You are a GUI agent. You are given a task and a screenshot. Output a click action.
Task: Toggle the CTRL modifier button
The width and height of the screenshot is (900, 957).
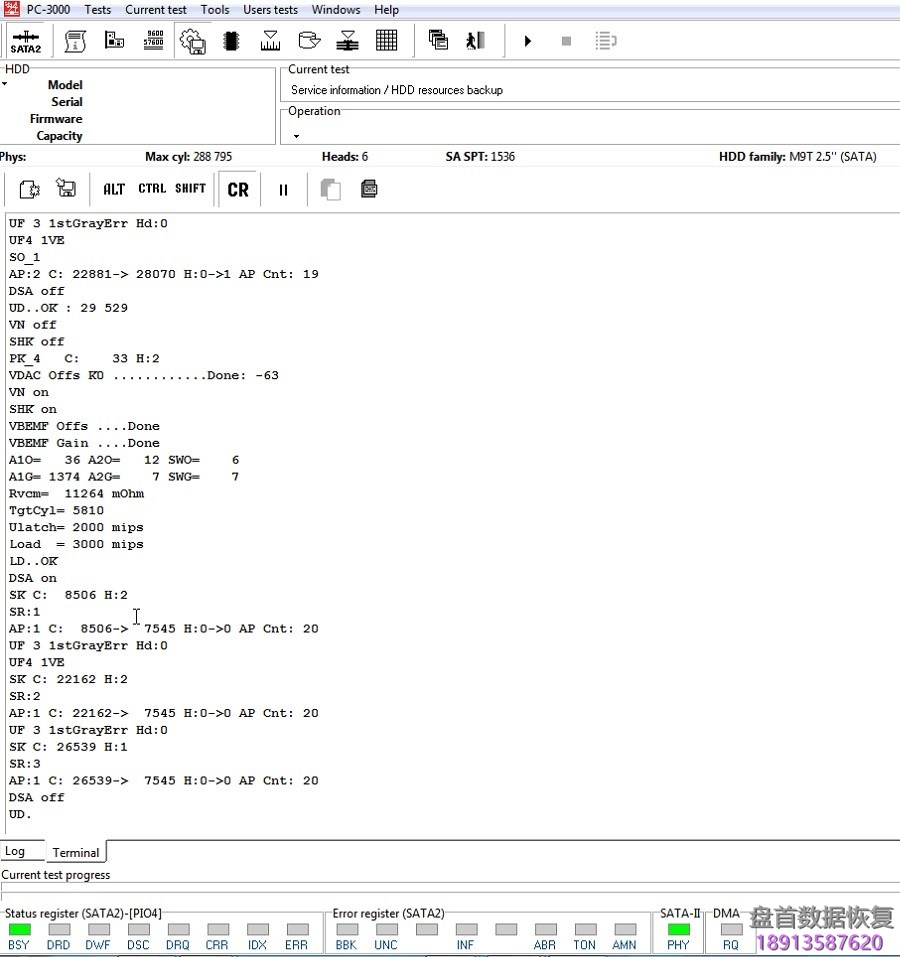(x=152, y=189)
